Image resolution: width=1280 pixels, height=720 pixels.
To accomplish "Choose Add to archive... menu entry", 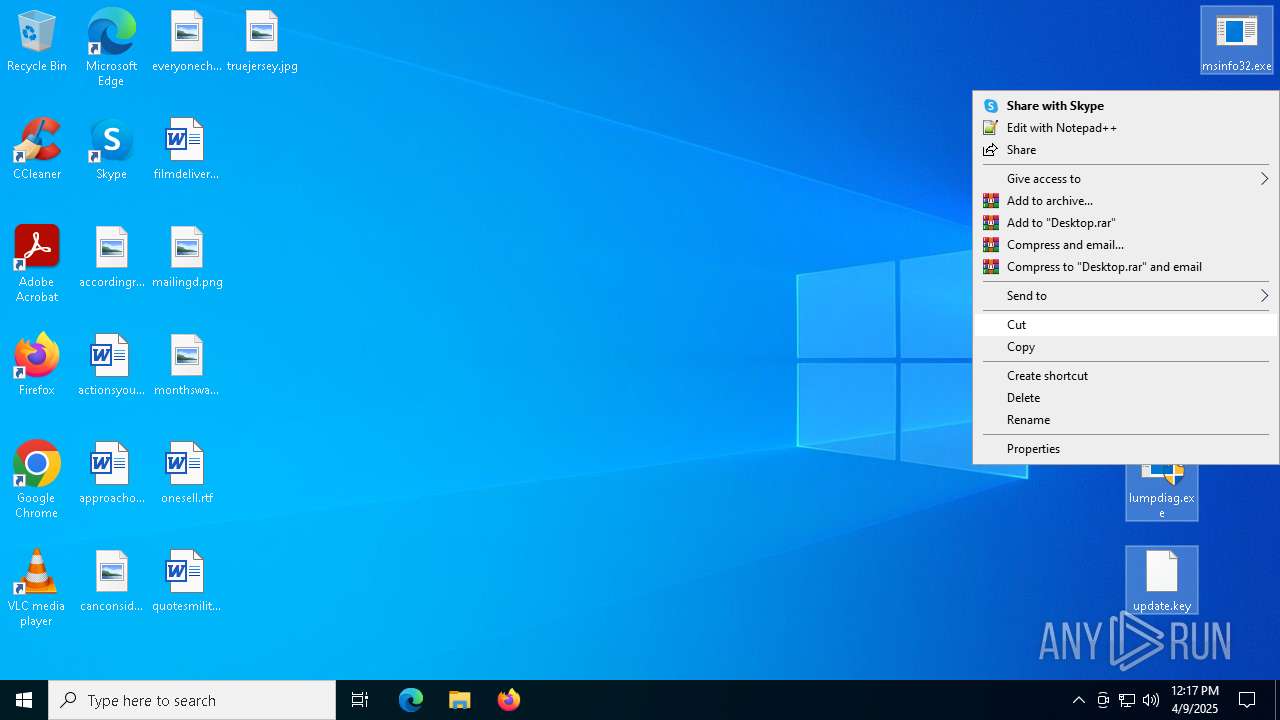I will pyautogui.click(x=1125, y=201).
